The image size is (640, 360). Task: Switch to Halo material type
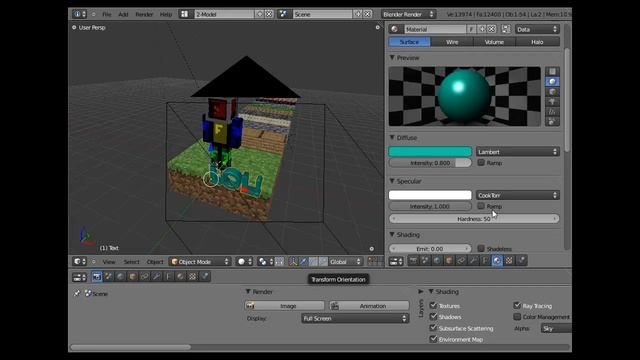pos(537,42)
